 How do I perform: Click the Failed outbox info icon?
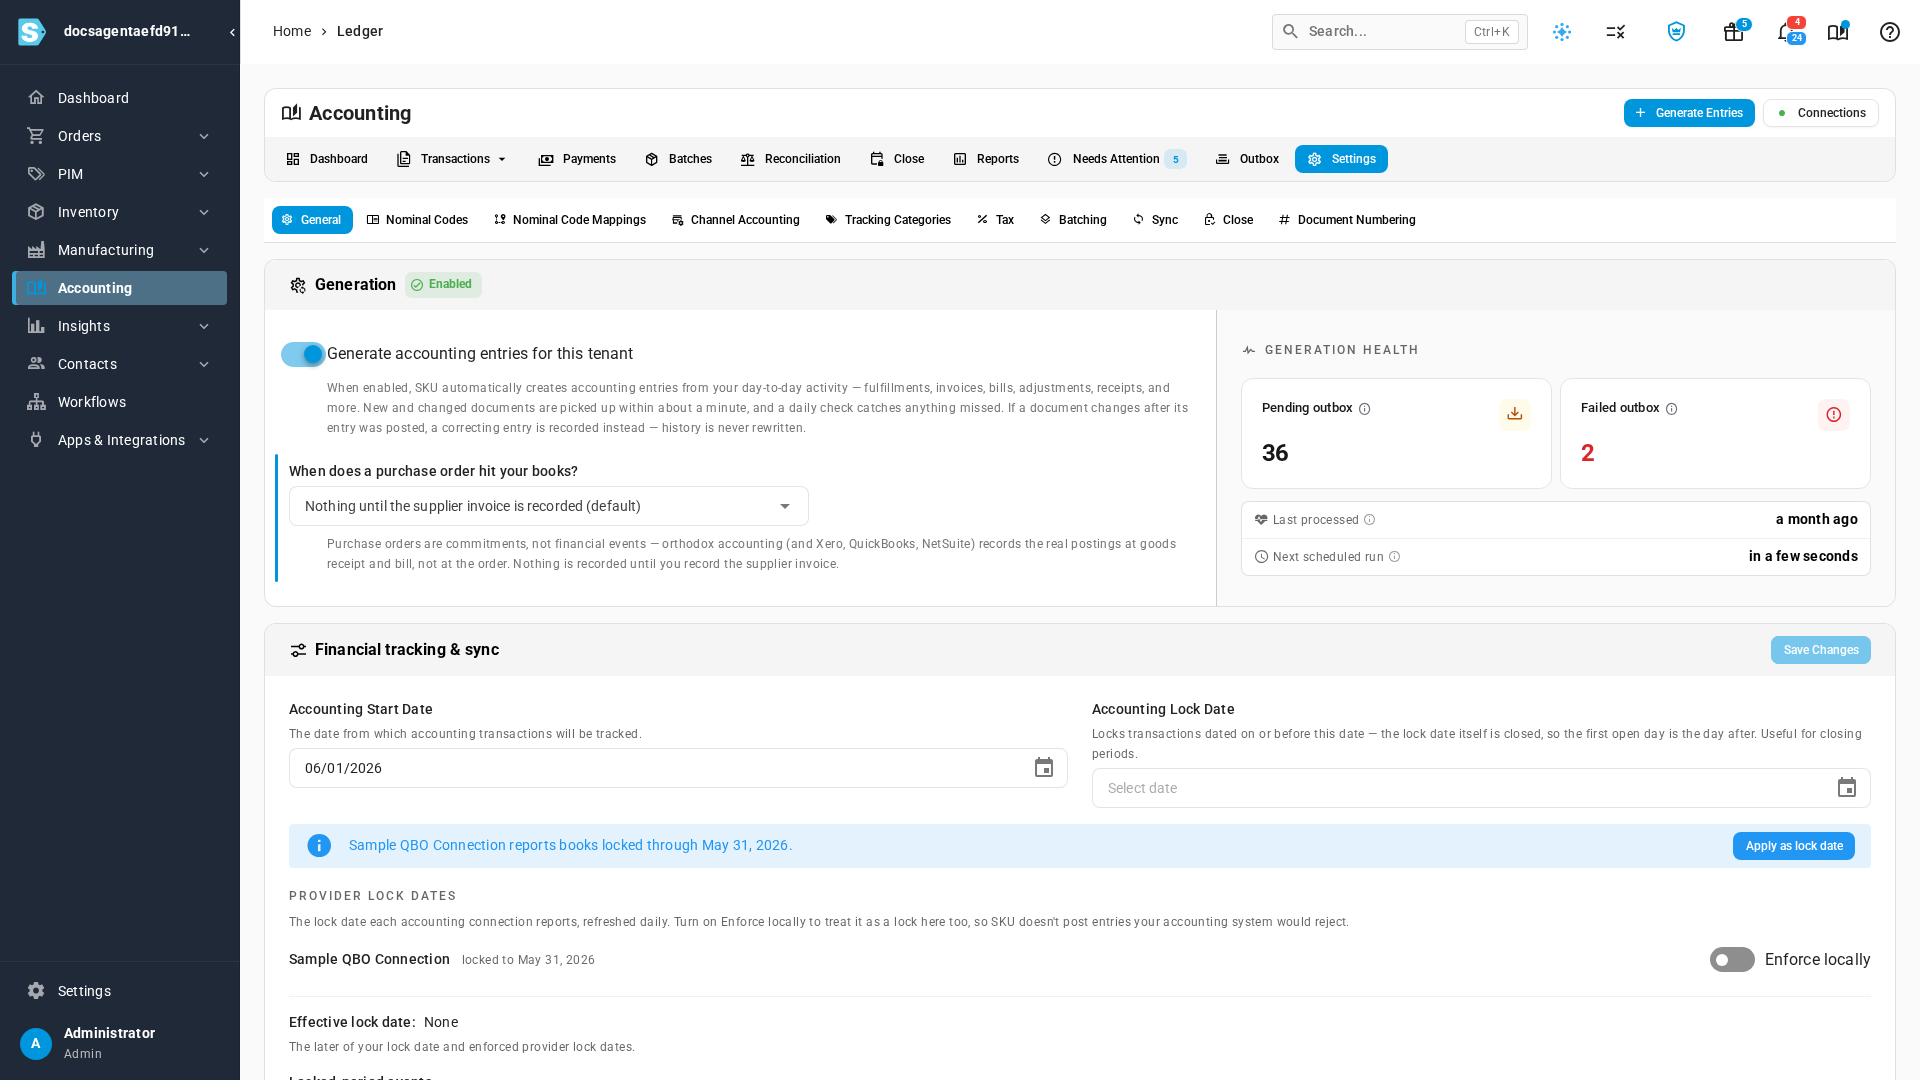click(1672, 409)
